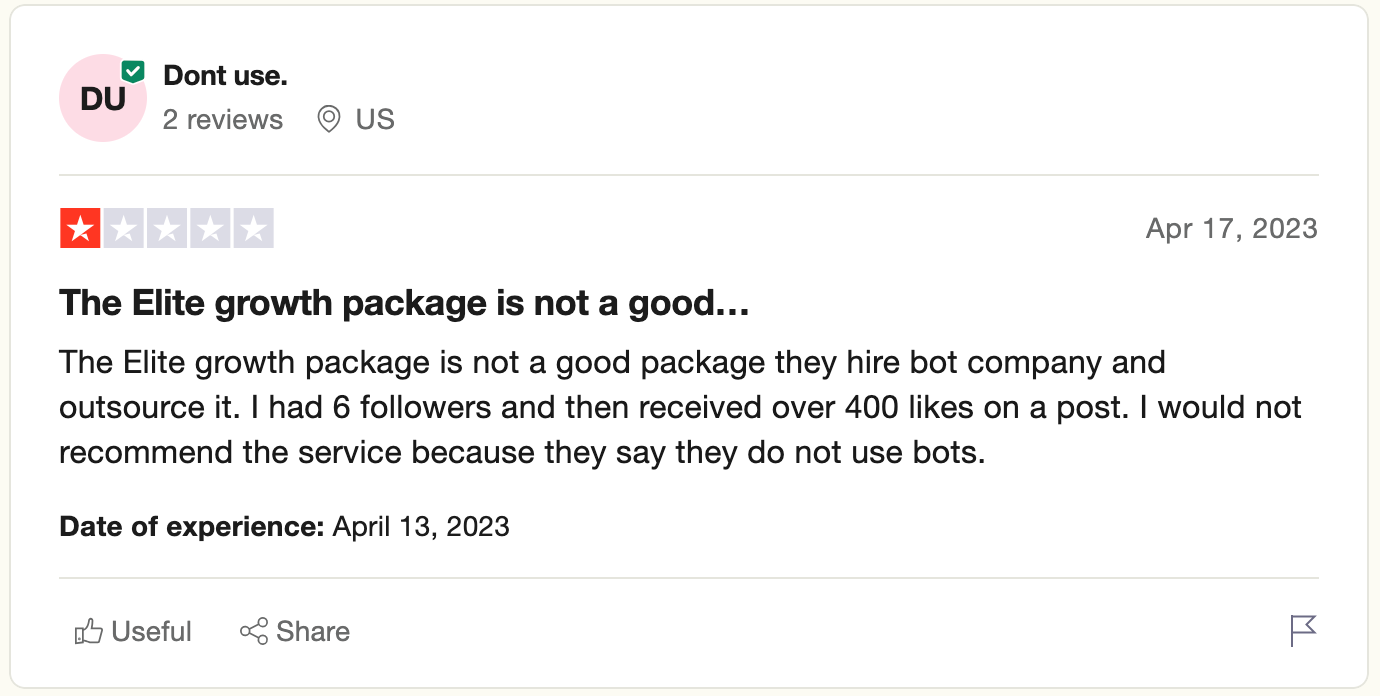
Task: Click the review body paragraph text
Action: click(x=681, y=407)
